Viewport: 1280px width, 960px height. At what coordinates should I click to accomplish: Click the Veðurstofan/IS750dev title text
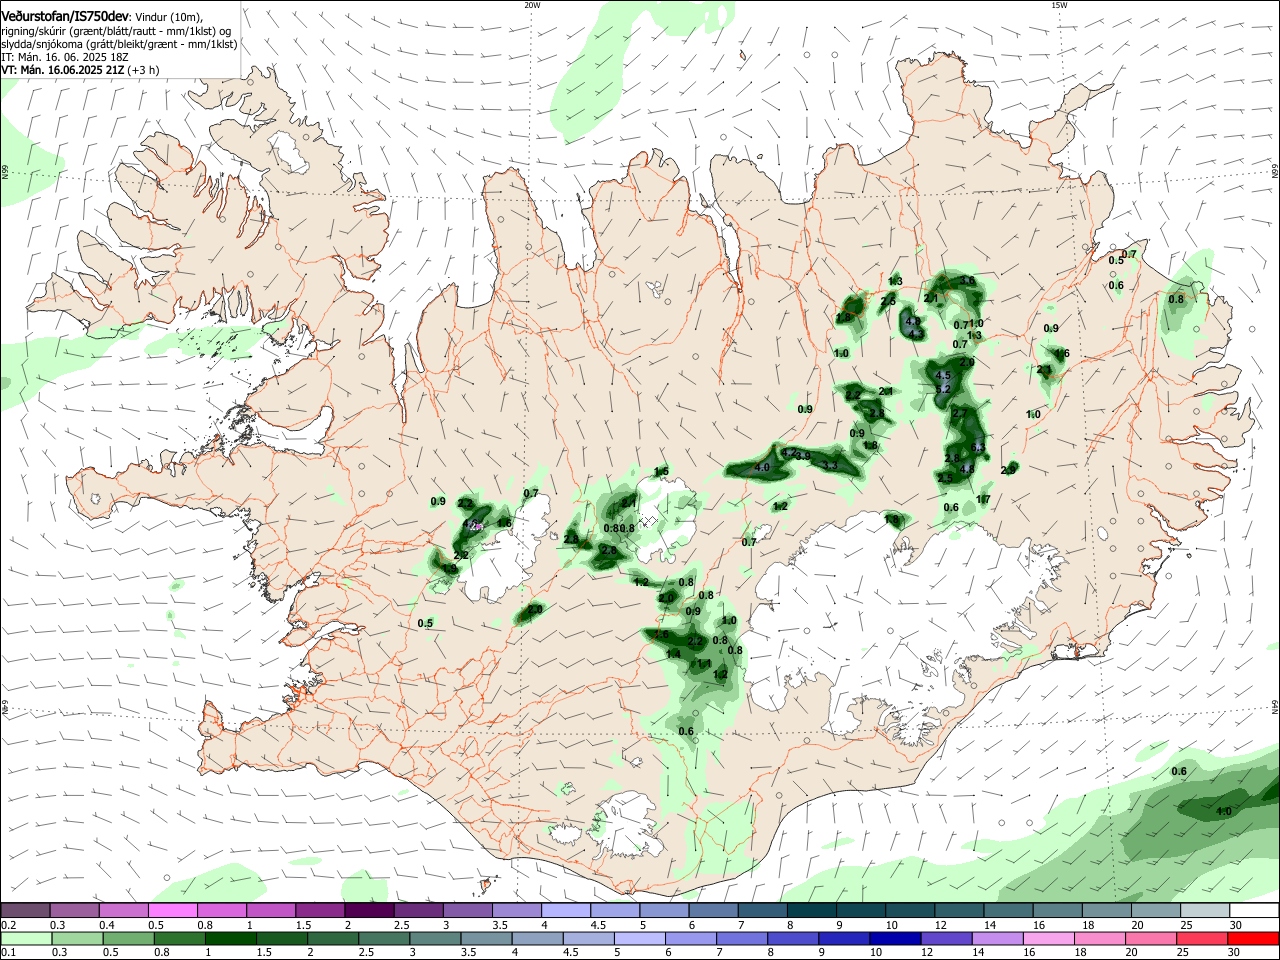point(65,16)
